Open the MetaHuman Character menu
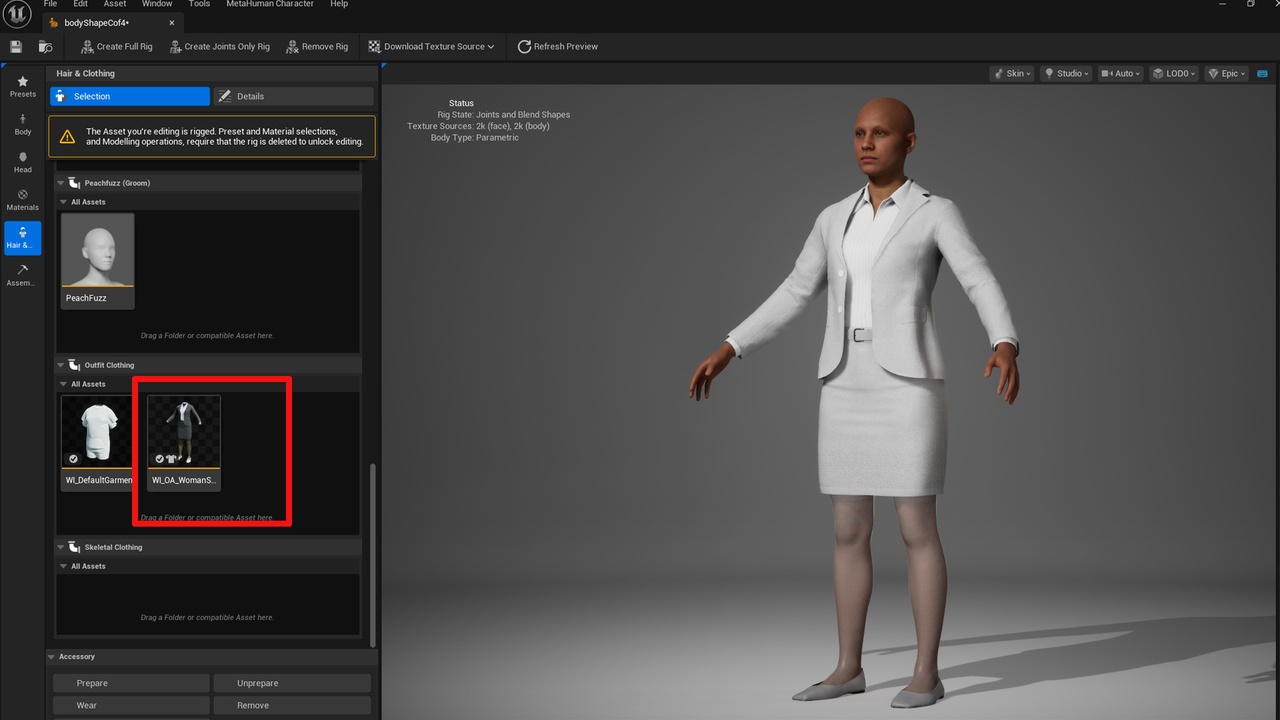The width and height of the screenshot is (1280, 720). click(x=270, y=4)
